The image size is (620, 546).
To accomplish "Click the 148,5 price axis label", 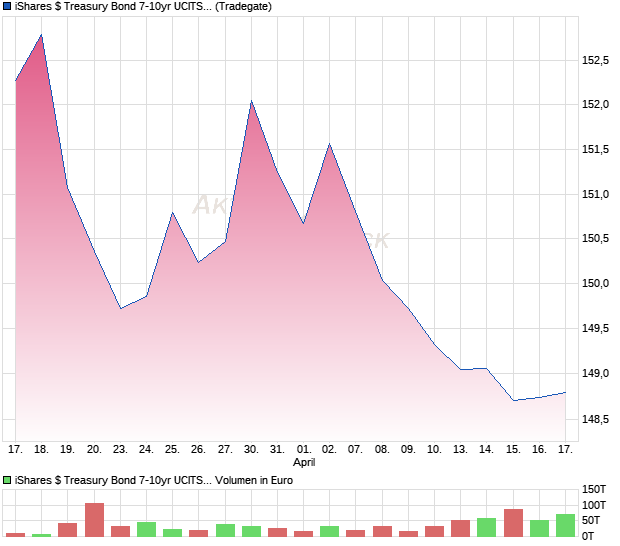I will pos(595,419).
